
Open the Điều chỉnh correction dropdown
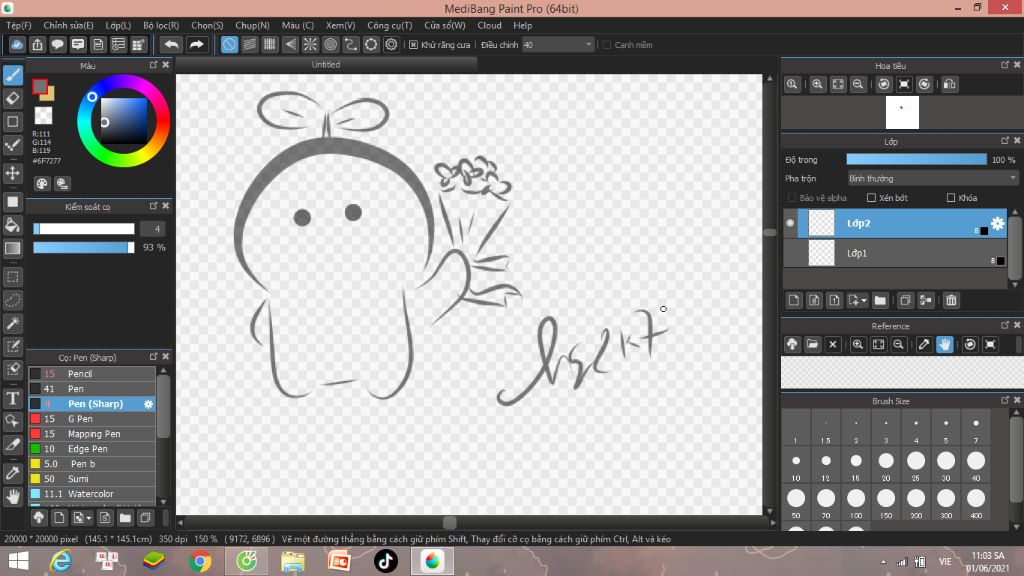tap(558, 45)
